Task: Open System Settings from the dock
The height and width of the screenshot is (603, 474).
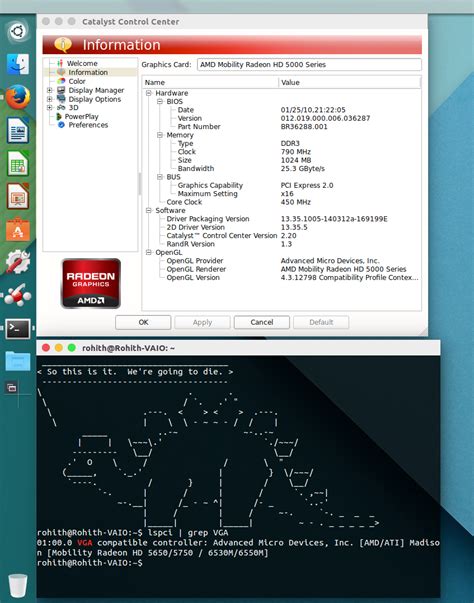Action: pyautogui.click(x=18, y=262)
